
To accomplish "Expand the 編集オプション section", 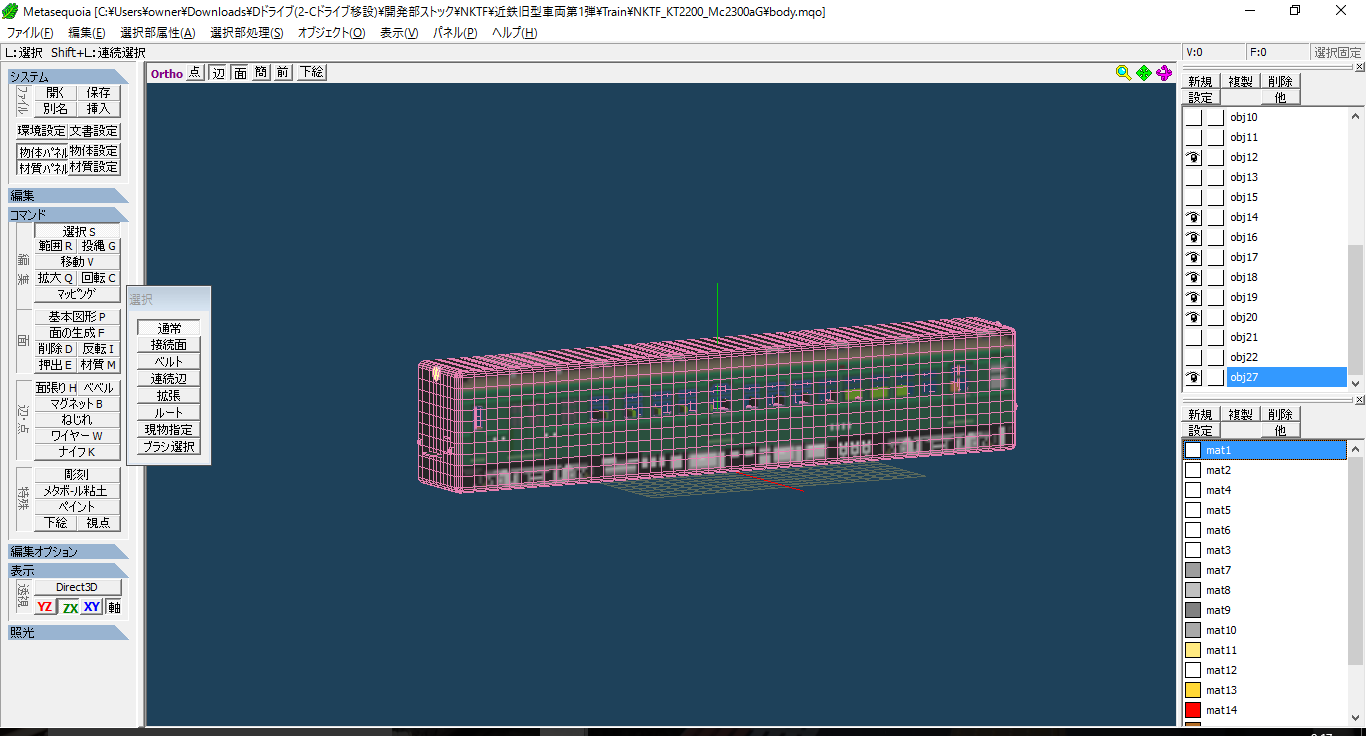I will tap(68, 551).
